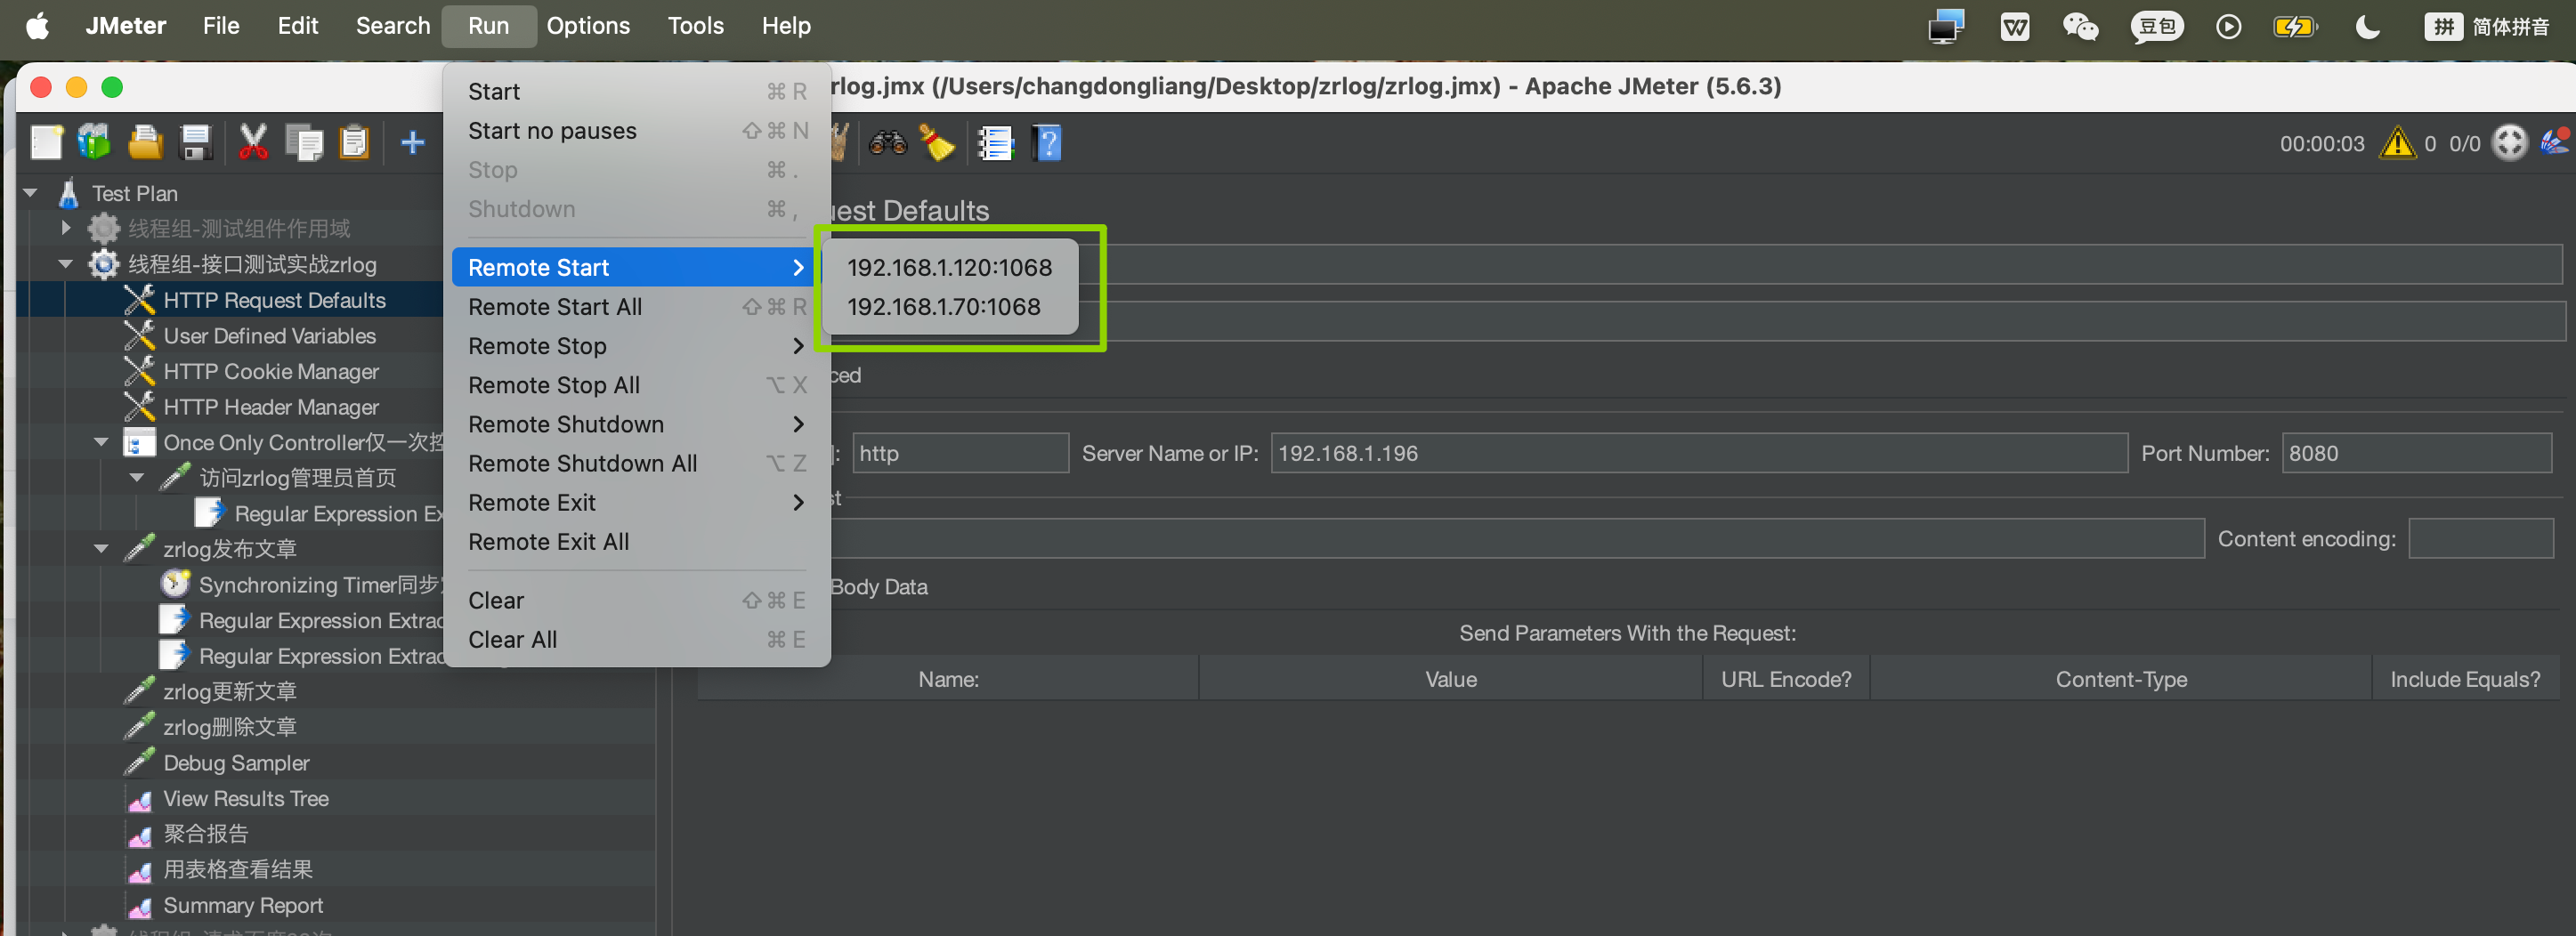Image resolution: width=2576 pixels, height=936 pixels.
Task: Click the Help question mark icon
Action: coord(1047,143)
